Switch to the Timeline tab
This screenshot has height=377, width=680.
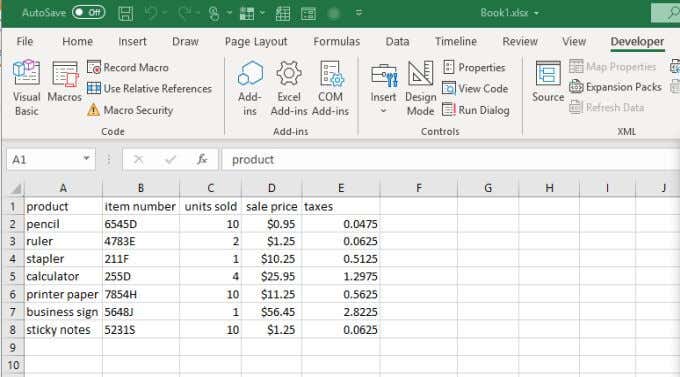456,41
